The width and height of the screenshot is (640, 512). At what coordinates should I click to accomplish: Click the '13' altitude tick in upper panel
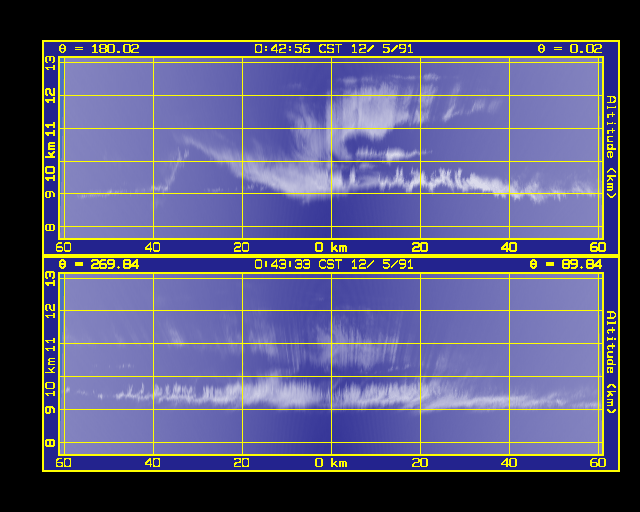coord(50,63)
